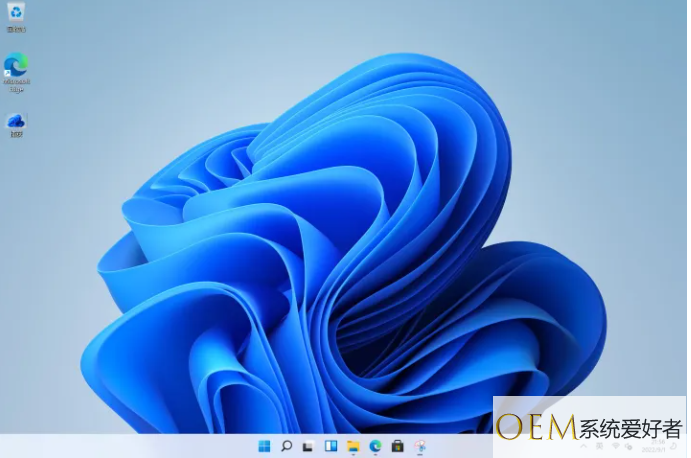Toggle the moon focus assist icon

pos(673,446)
